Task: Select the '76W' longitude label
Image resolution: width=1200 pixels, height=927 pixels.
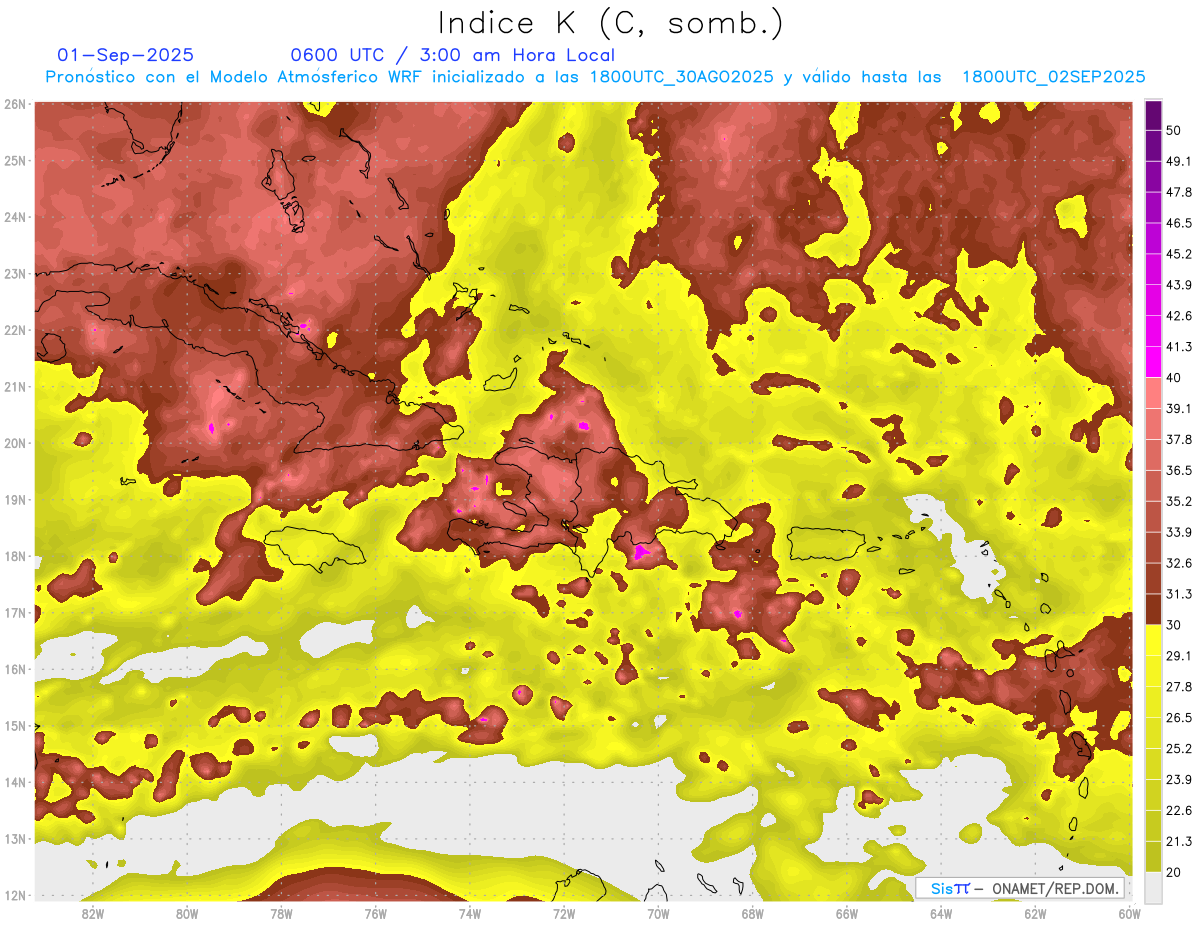Action: click(x=375, y=913)
